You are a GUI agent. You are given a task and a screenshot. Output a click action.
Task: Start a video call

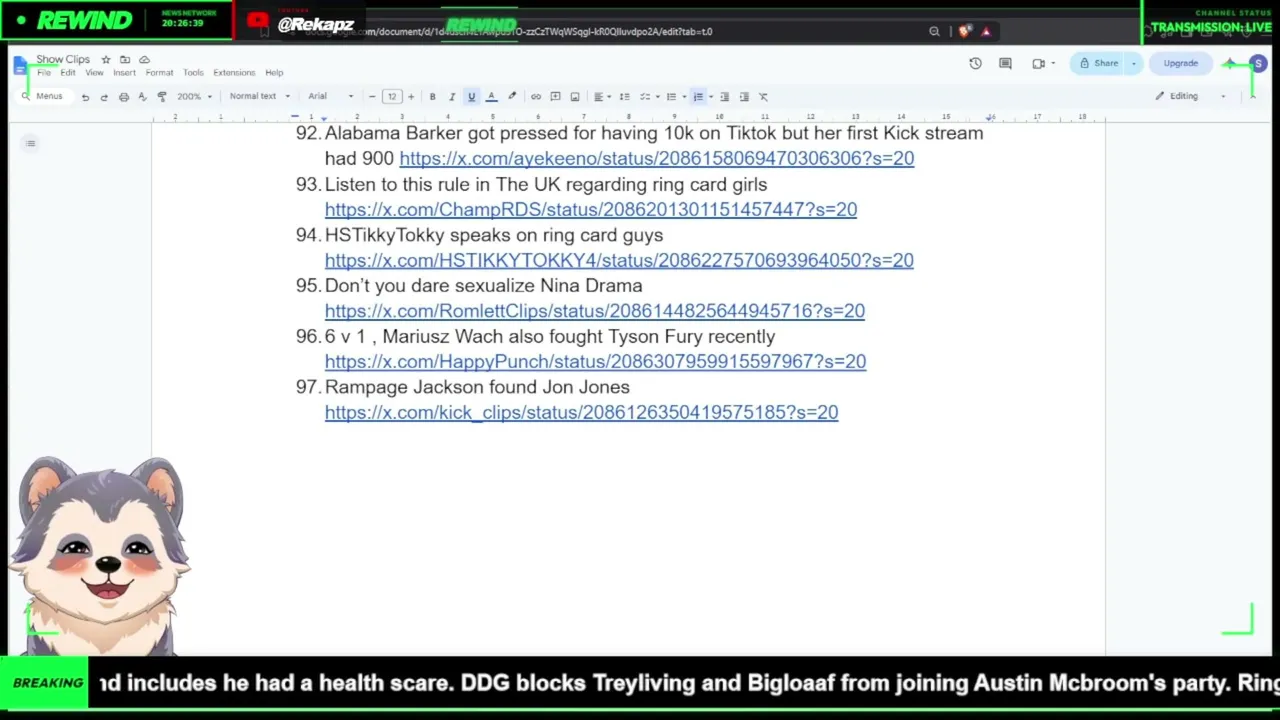(x=1038, y=64)
